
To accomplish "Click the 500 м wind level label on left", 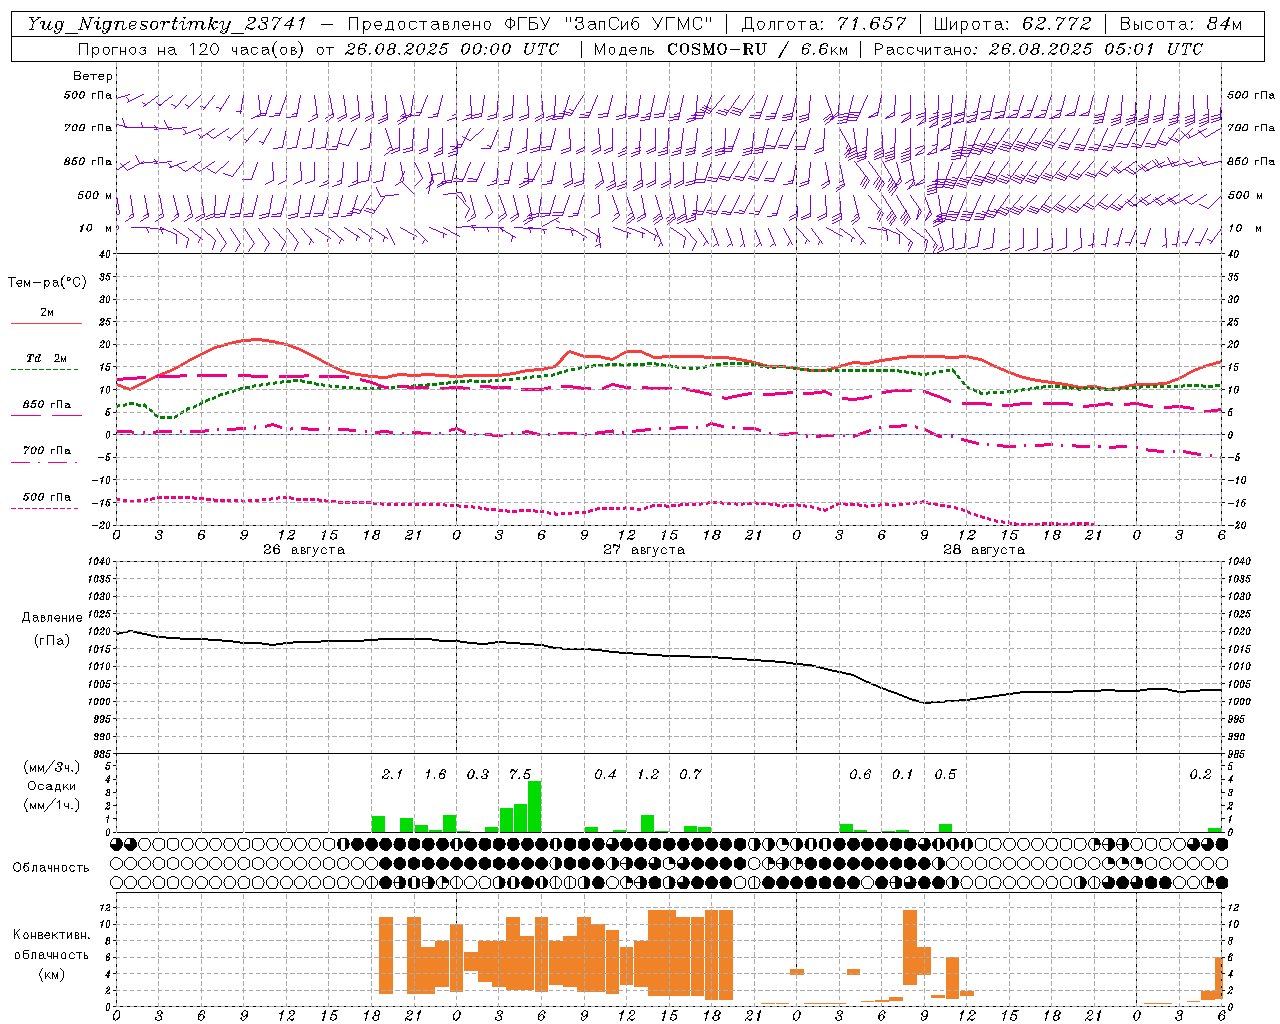I will [x=95, y=195].
